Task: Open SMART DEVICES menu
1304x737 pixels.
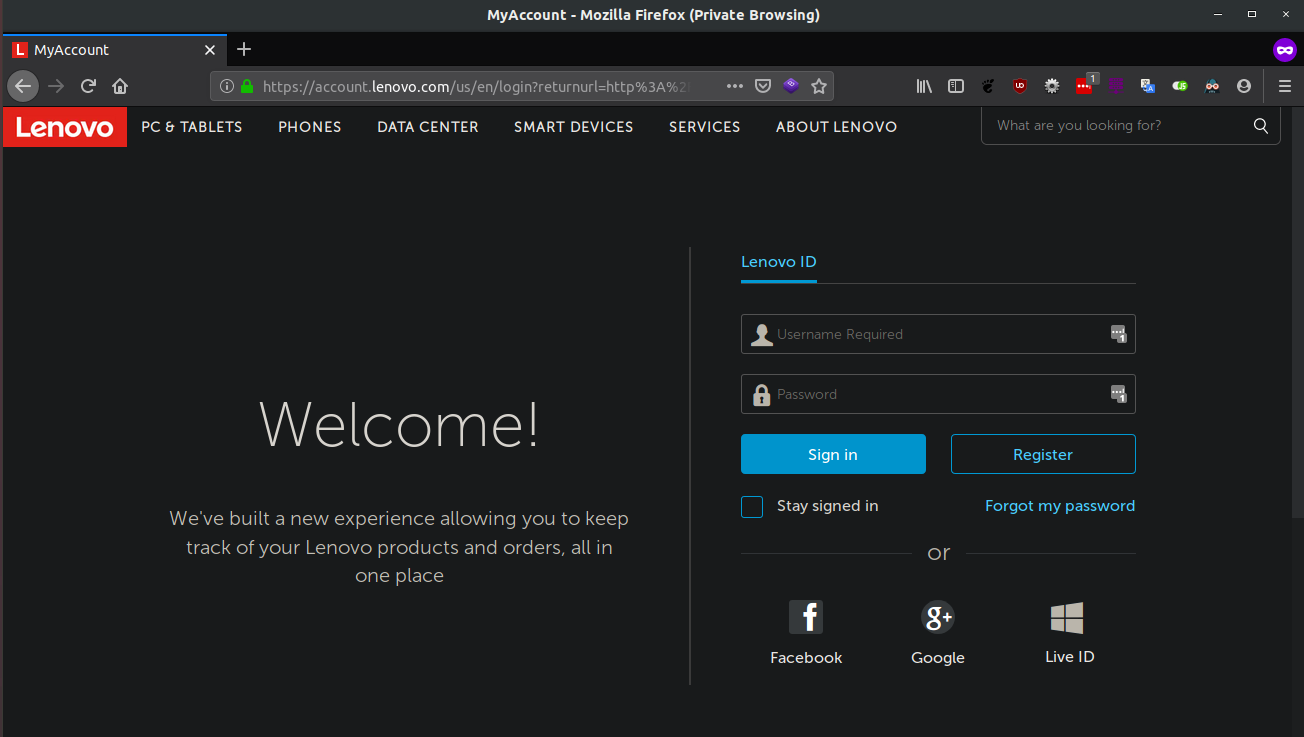Action: [574, 127]
